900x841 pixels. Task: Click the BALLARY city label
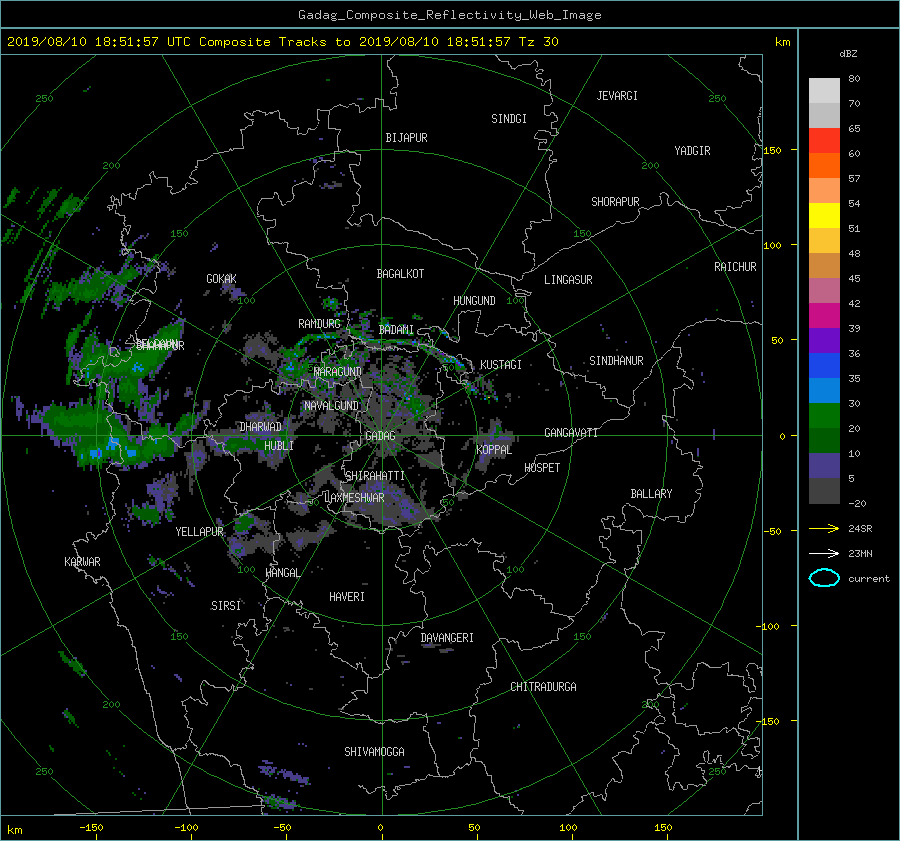(x=651, y=494)
